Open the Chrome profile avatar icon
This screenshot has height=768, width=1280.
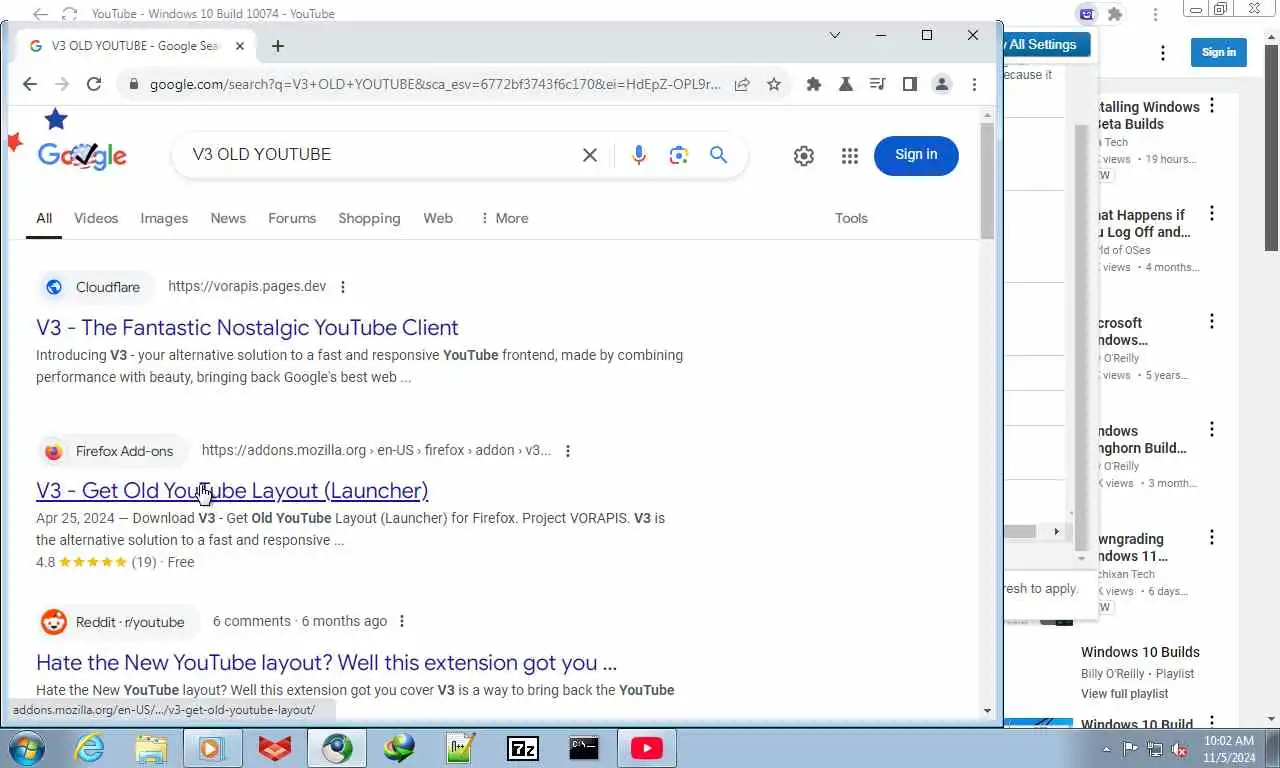tap(942, 85)
